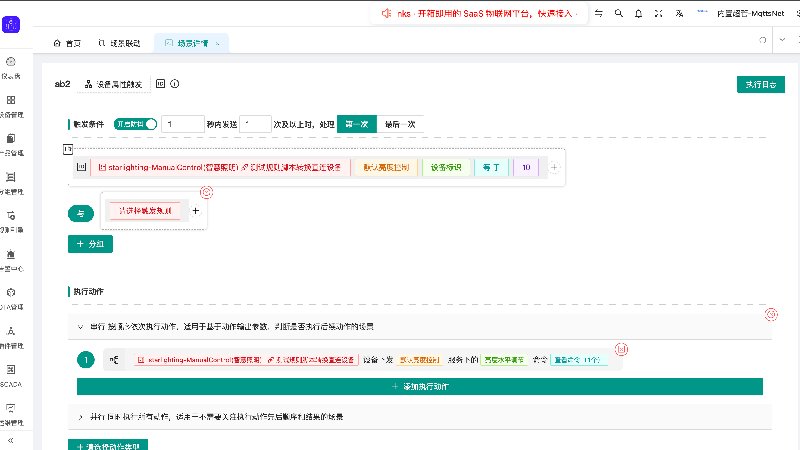The image size is (800, 450).
Task: Switch to the home tab
Action: pyautogui.click(x=67, y=43)
